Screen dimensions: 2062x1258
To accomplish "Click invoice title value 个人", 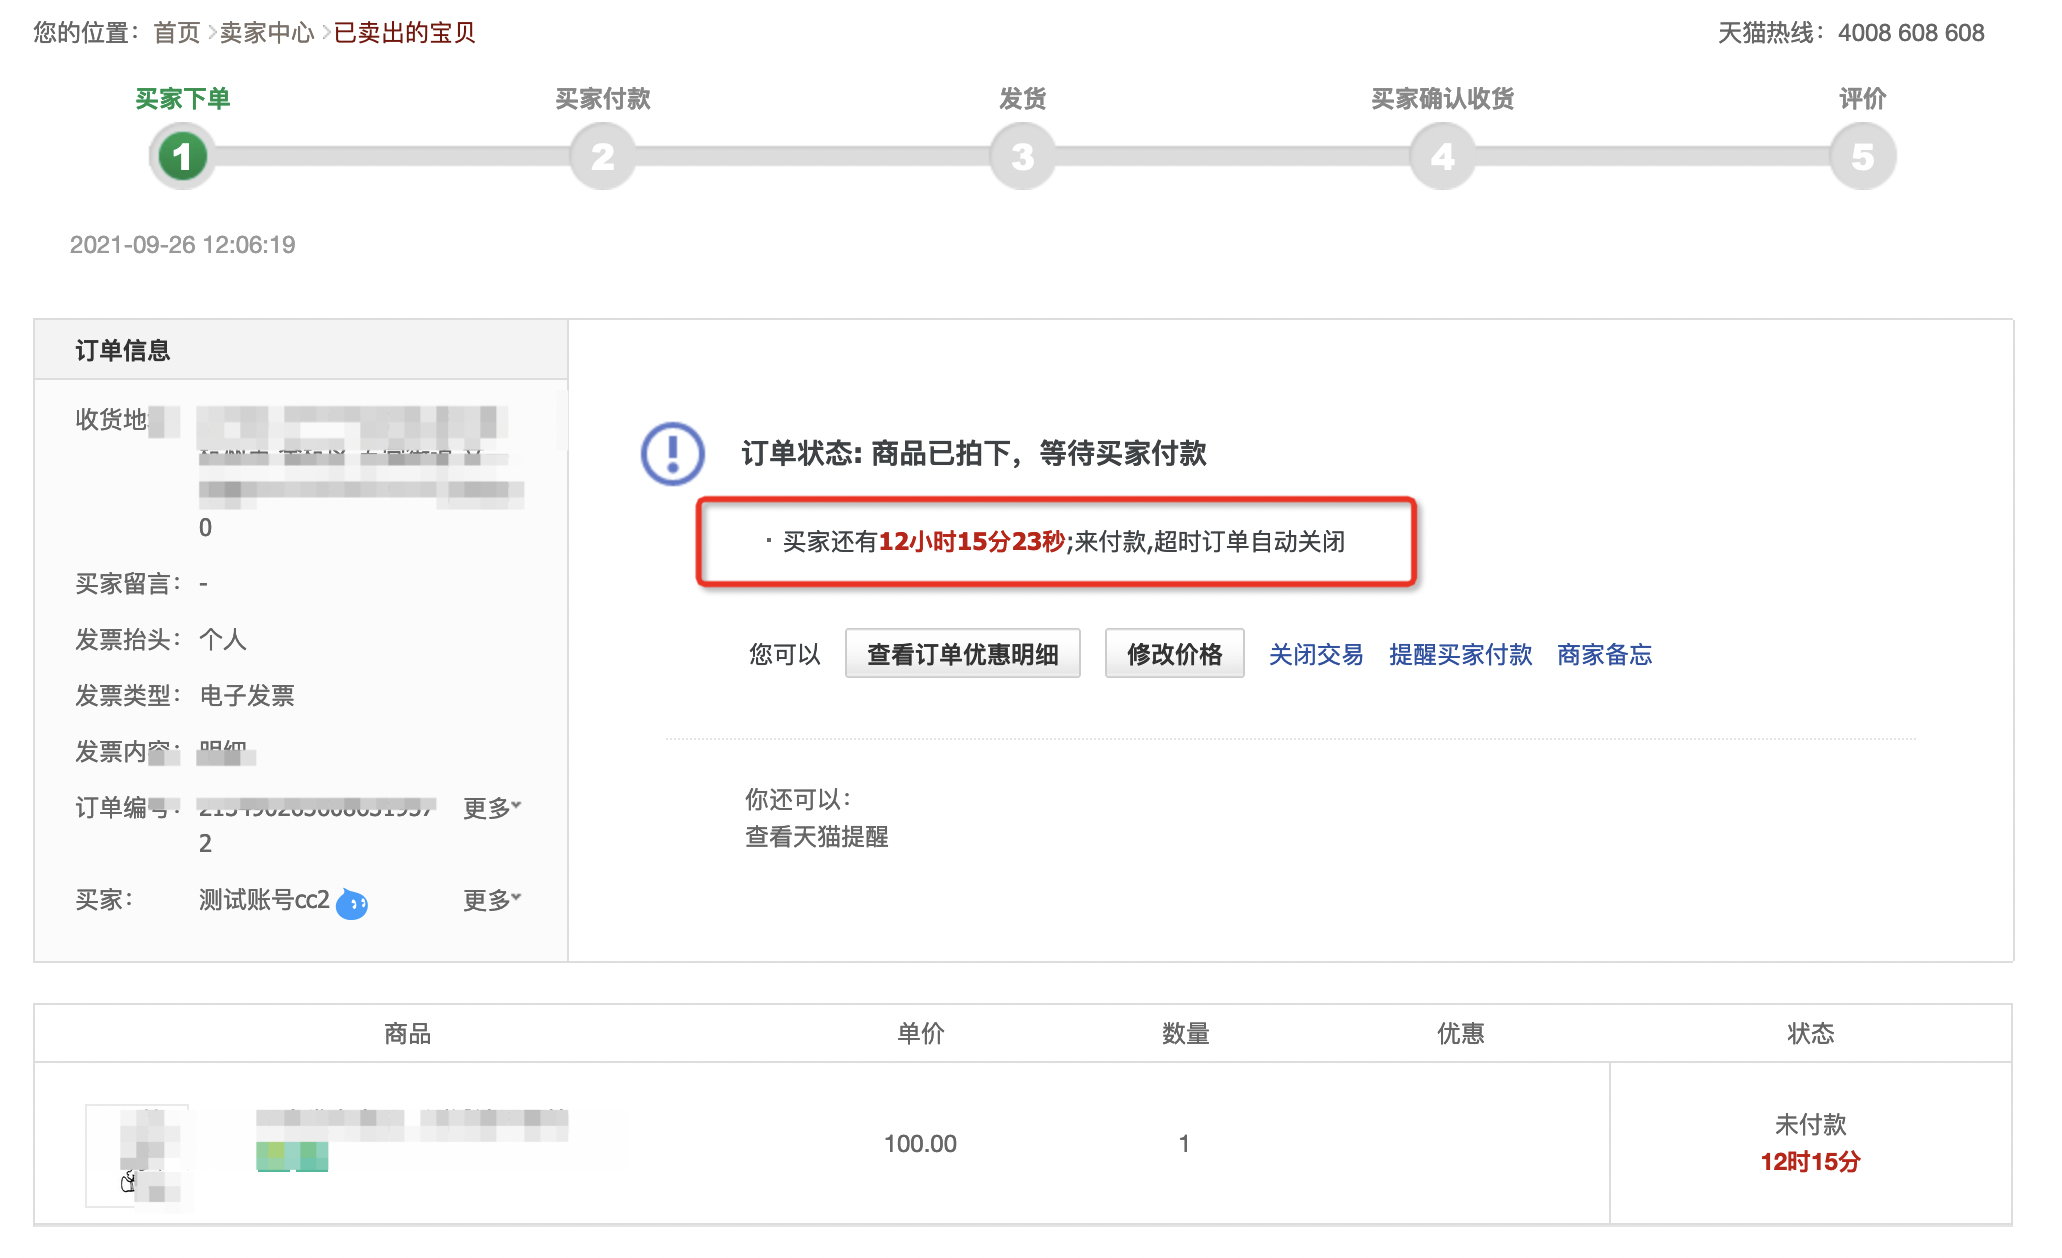I will click(222, 639).
